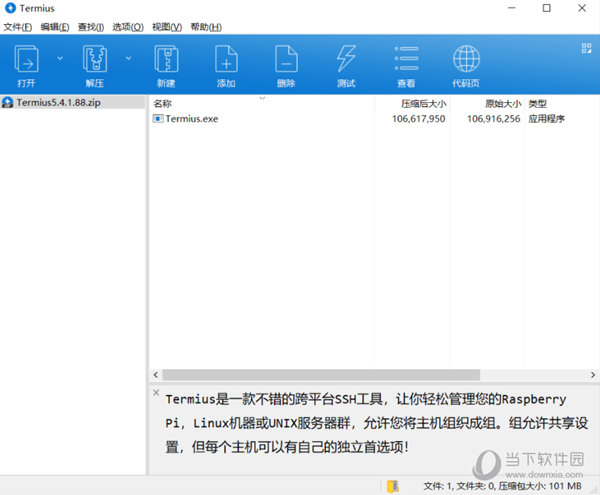Image resolution: width=600 pixels, height=495 pixels.
Task: Open the 编辑(E) menu
Action: pyautogui.click(x=55, y=27)
